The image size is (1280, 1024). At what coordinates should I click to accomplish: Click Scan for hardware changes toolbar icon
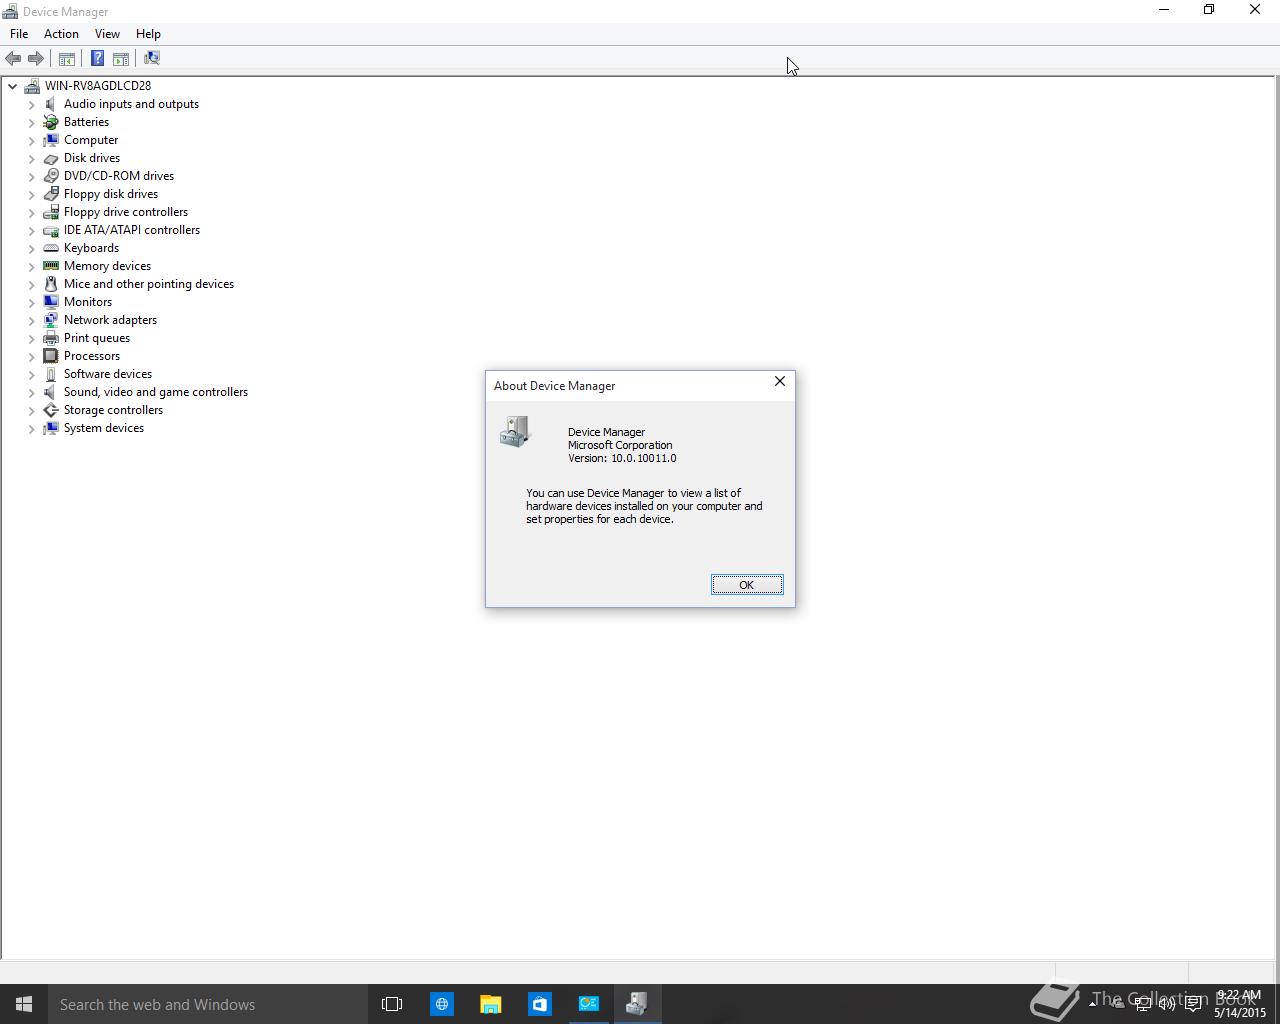152,58
